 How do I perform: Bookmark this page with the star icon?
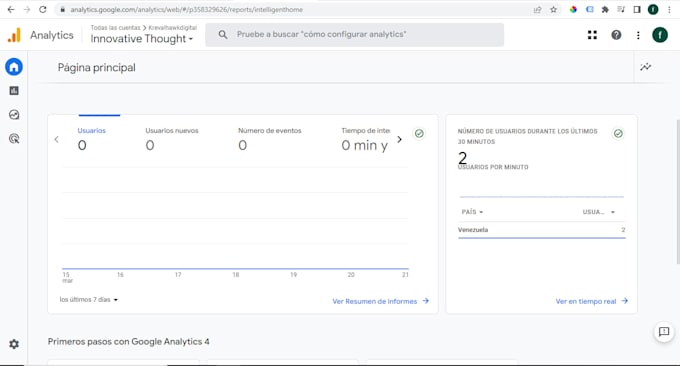[x=553, y=10]
